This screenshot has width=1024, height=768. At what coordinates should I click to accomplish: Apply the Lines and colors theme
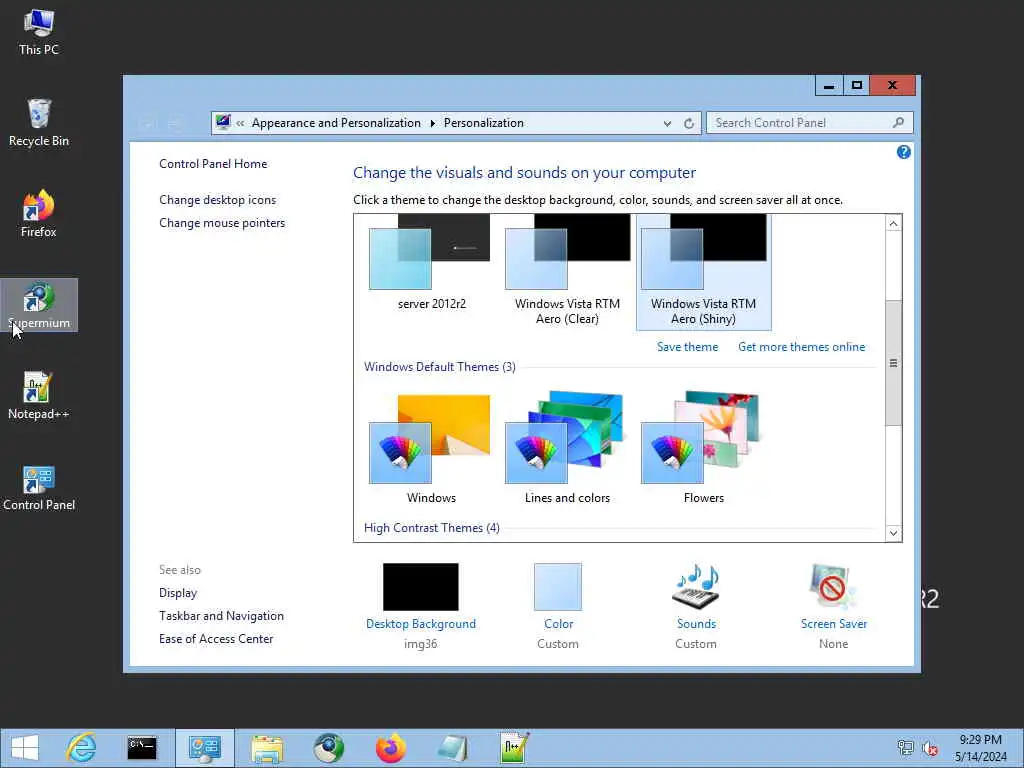pos(568,449)
